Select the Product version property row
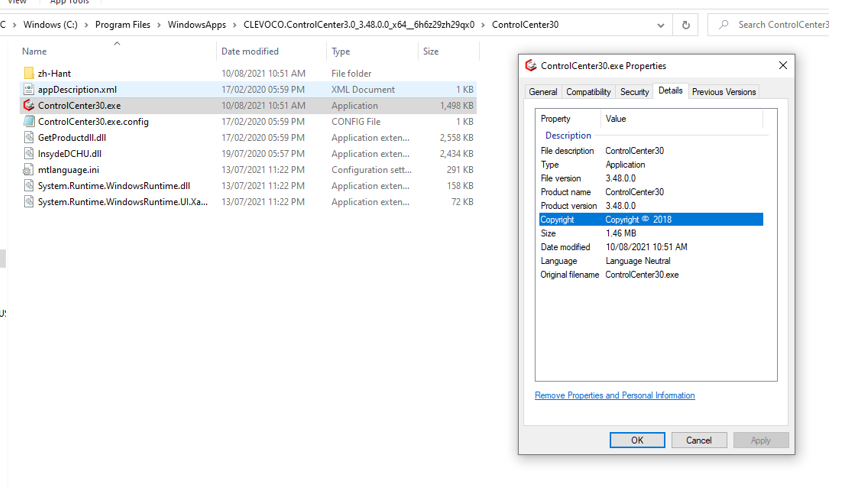This screenshot has height=488, width=855. (x=651, y=206)
